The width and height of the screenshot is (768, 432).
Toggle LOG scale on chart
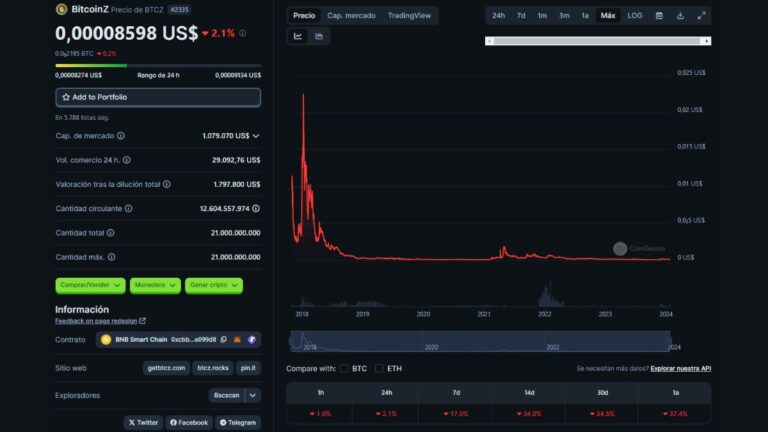point(635,16)
